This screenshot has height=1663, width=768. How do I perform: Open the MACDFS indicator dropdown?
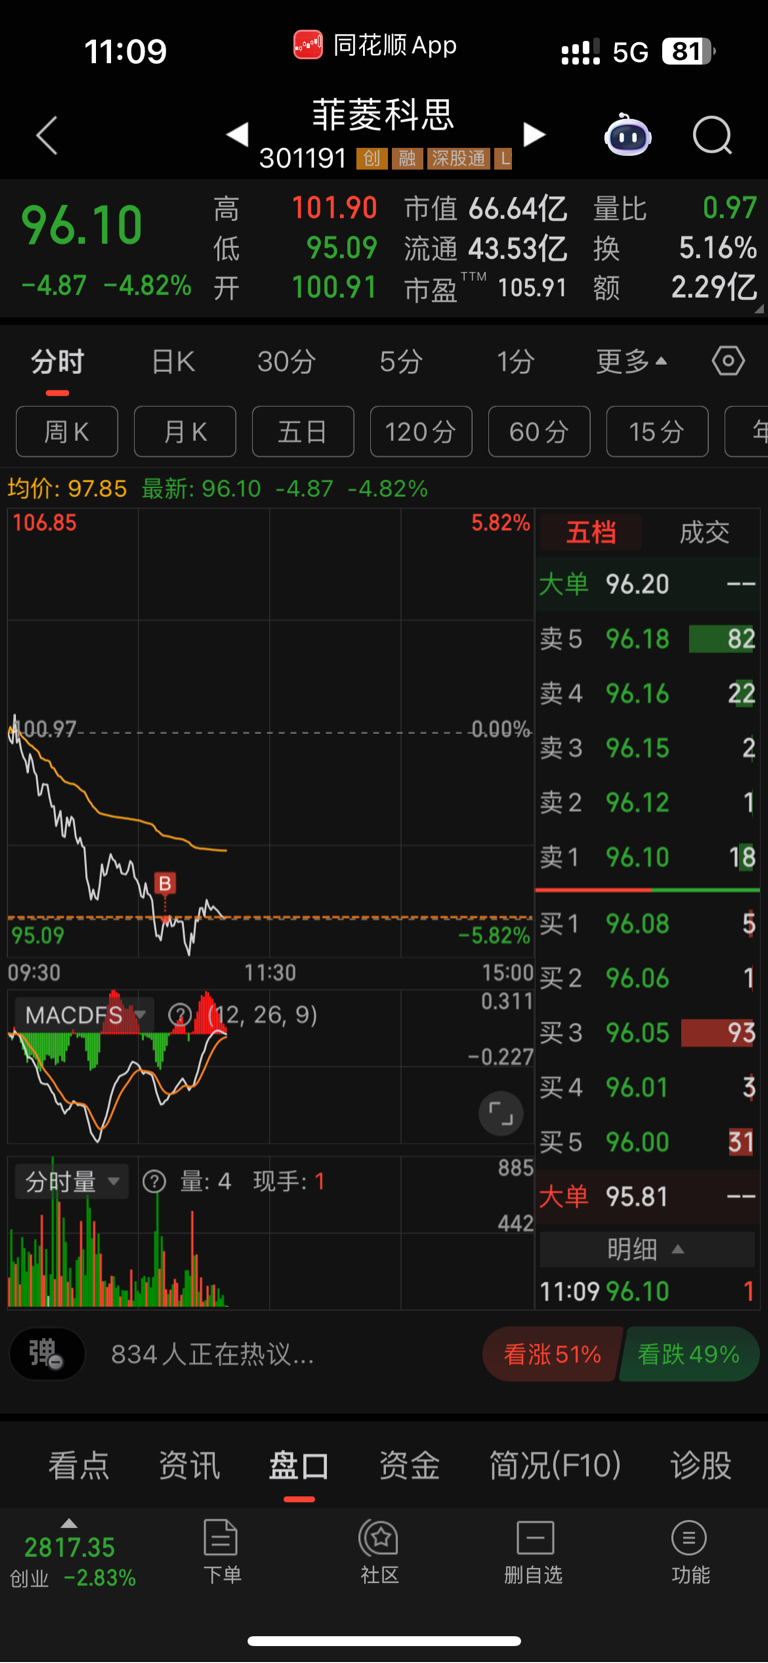point(85,1015)
